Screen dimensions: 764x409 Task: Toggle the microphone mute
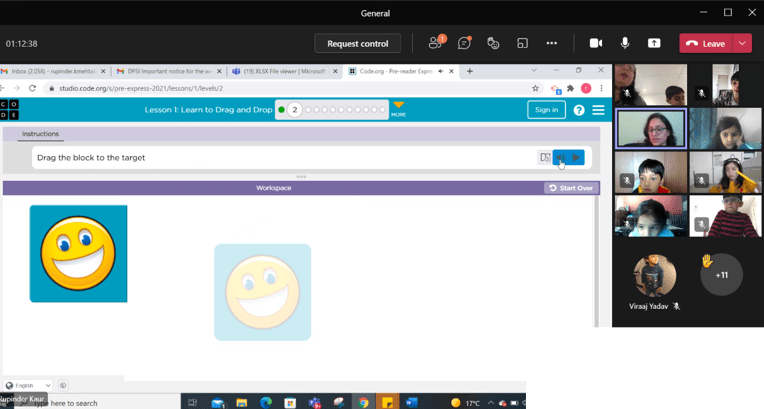[625, 43]
